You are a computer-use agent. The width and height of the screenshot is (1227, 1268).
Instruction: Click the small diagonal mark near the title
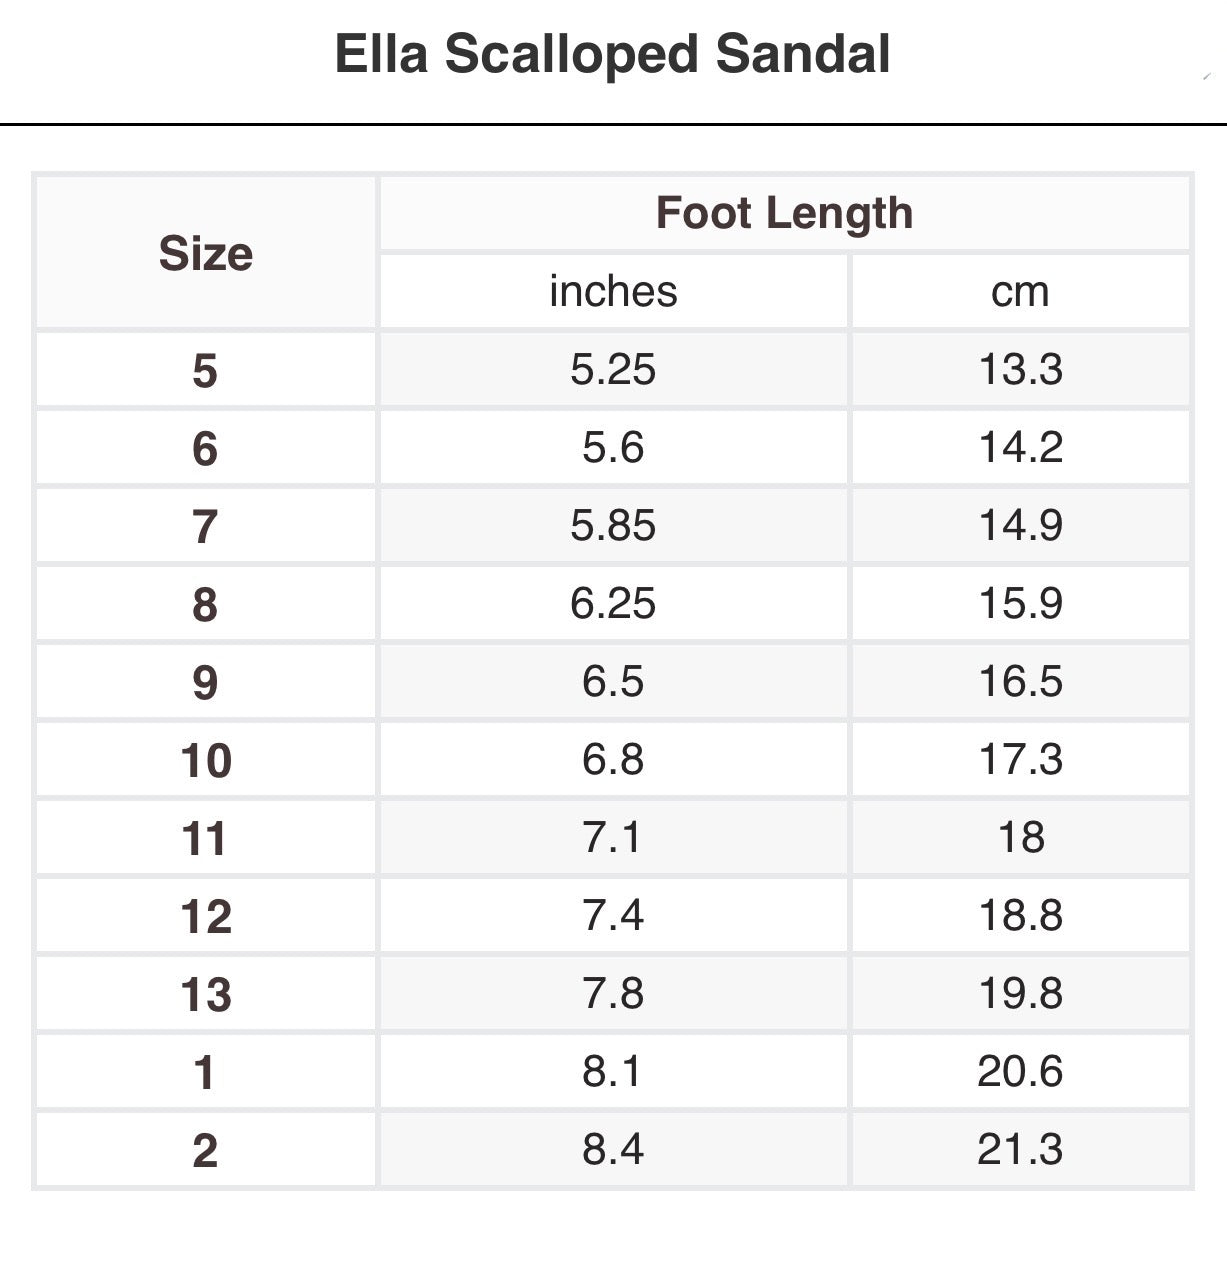[1206, 76]
